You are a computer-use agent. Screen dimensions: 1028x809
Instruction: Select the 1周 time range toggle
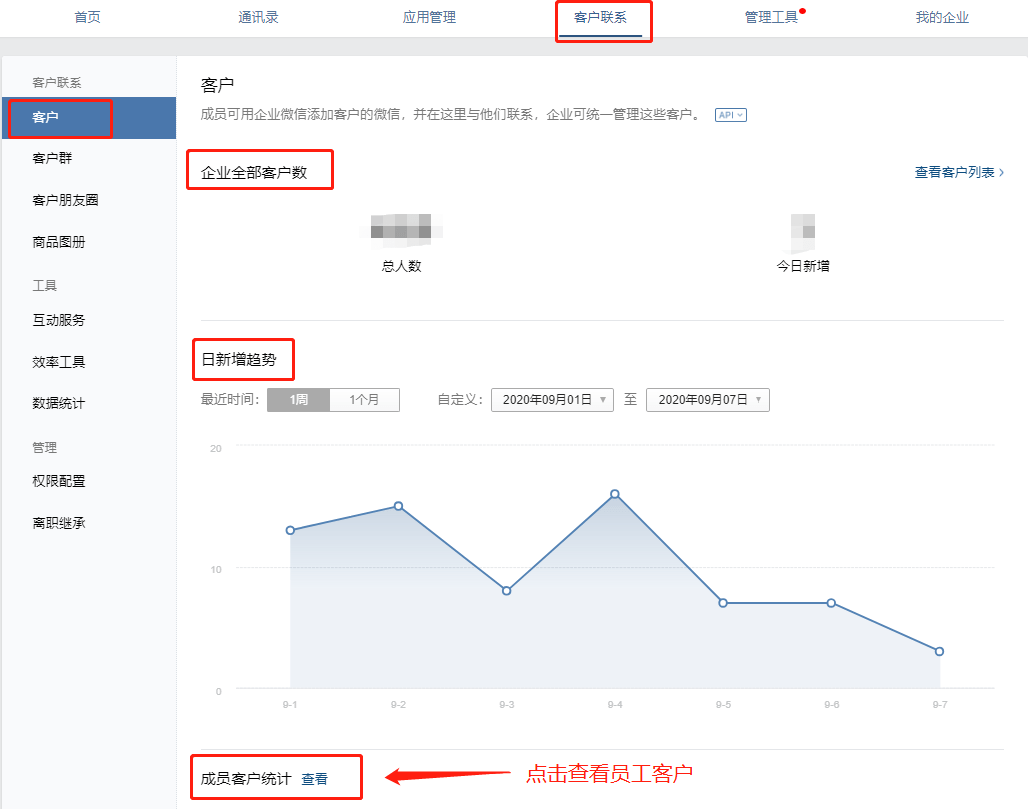tap(298, 400)
